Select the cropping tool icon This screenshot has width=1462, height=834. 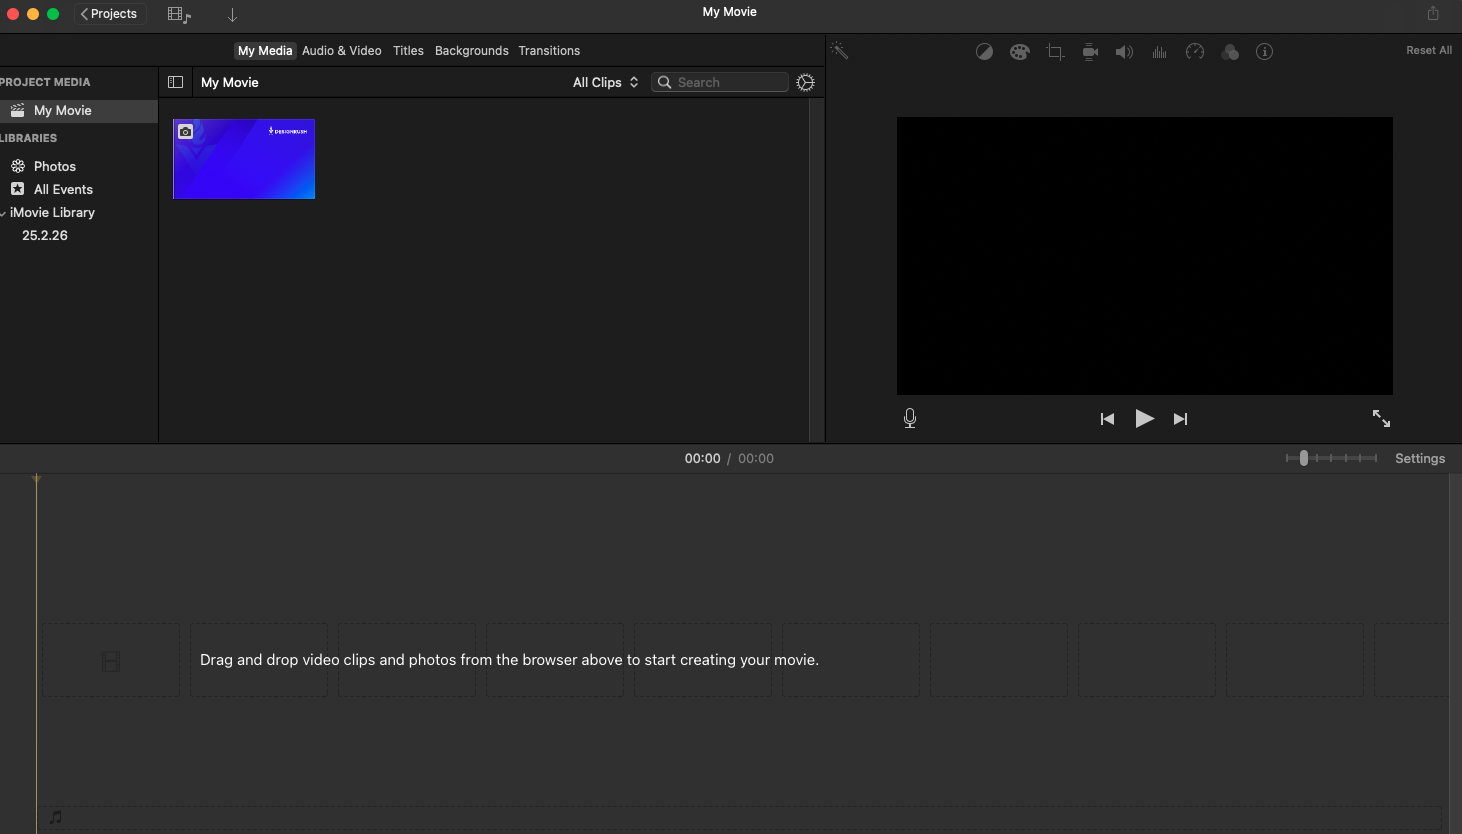1055,52
